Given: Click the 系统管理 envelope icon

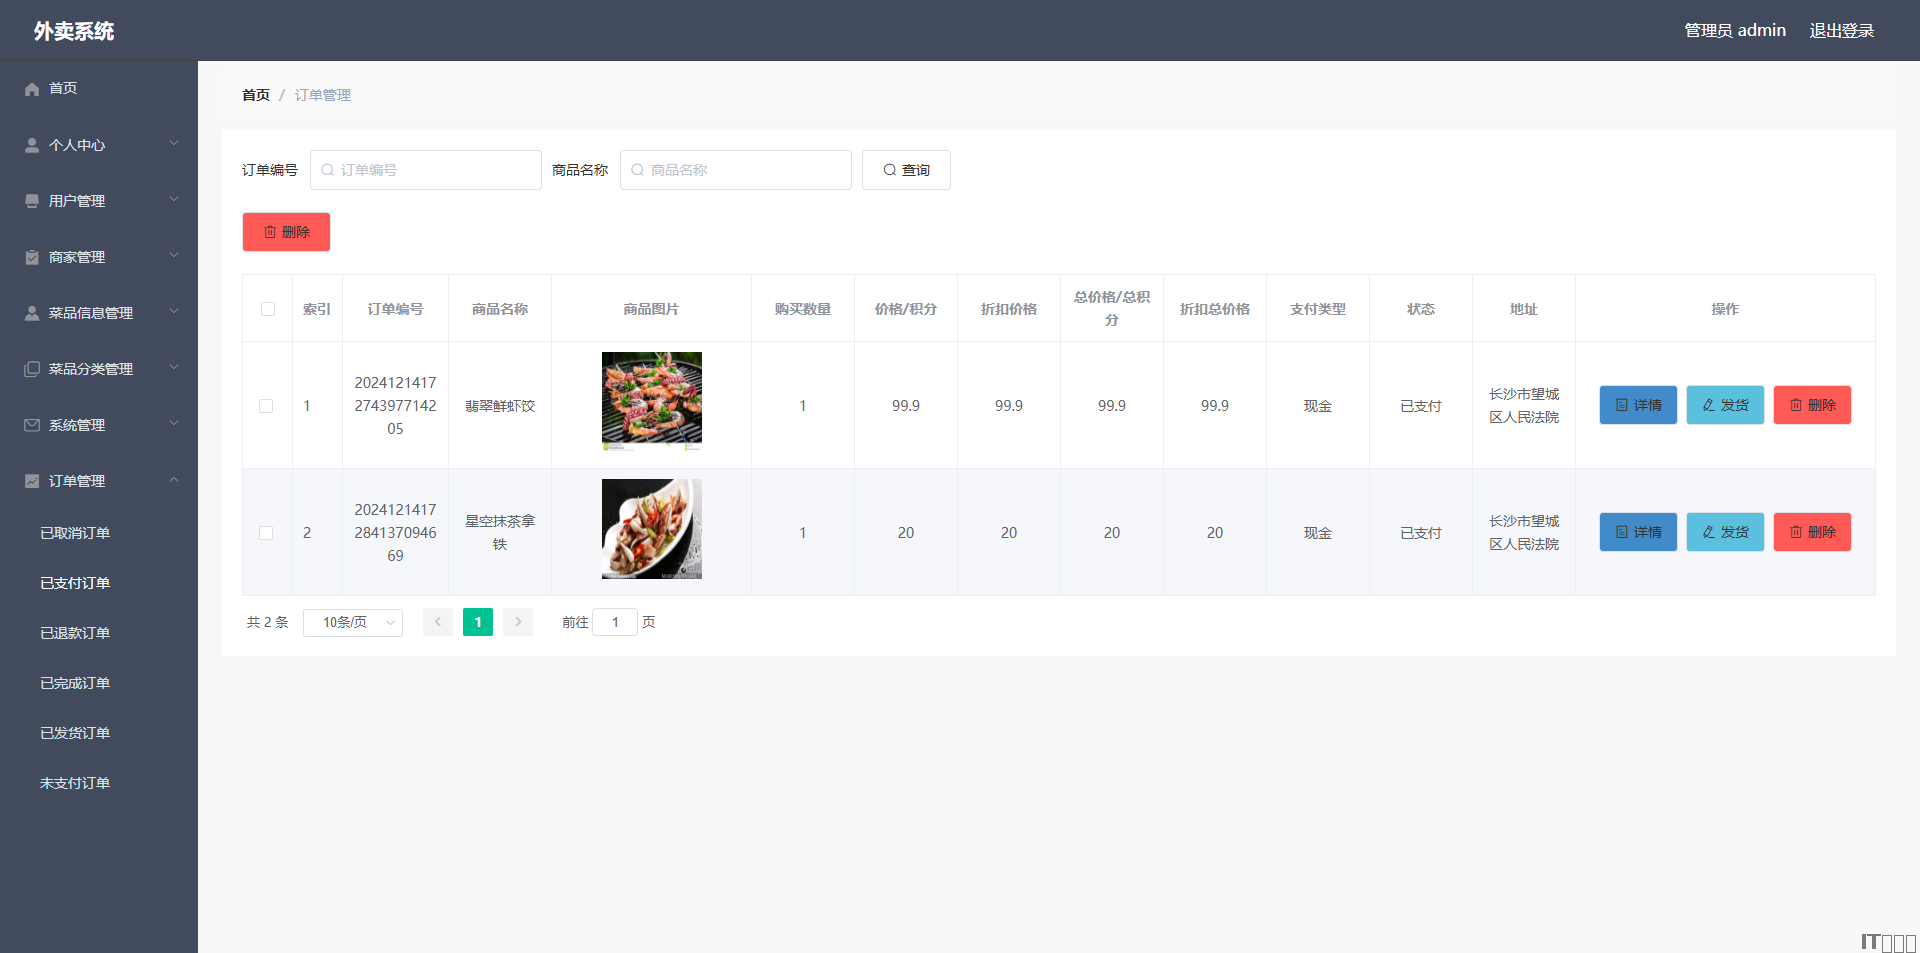Looking at the screenshot, I should 32,425.
